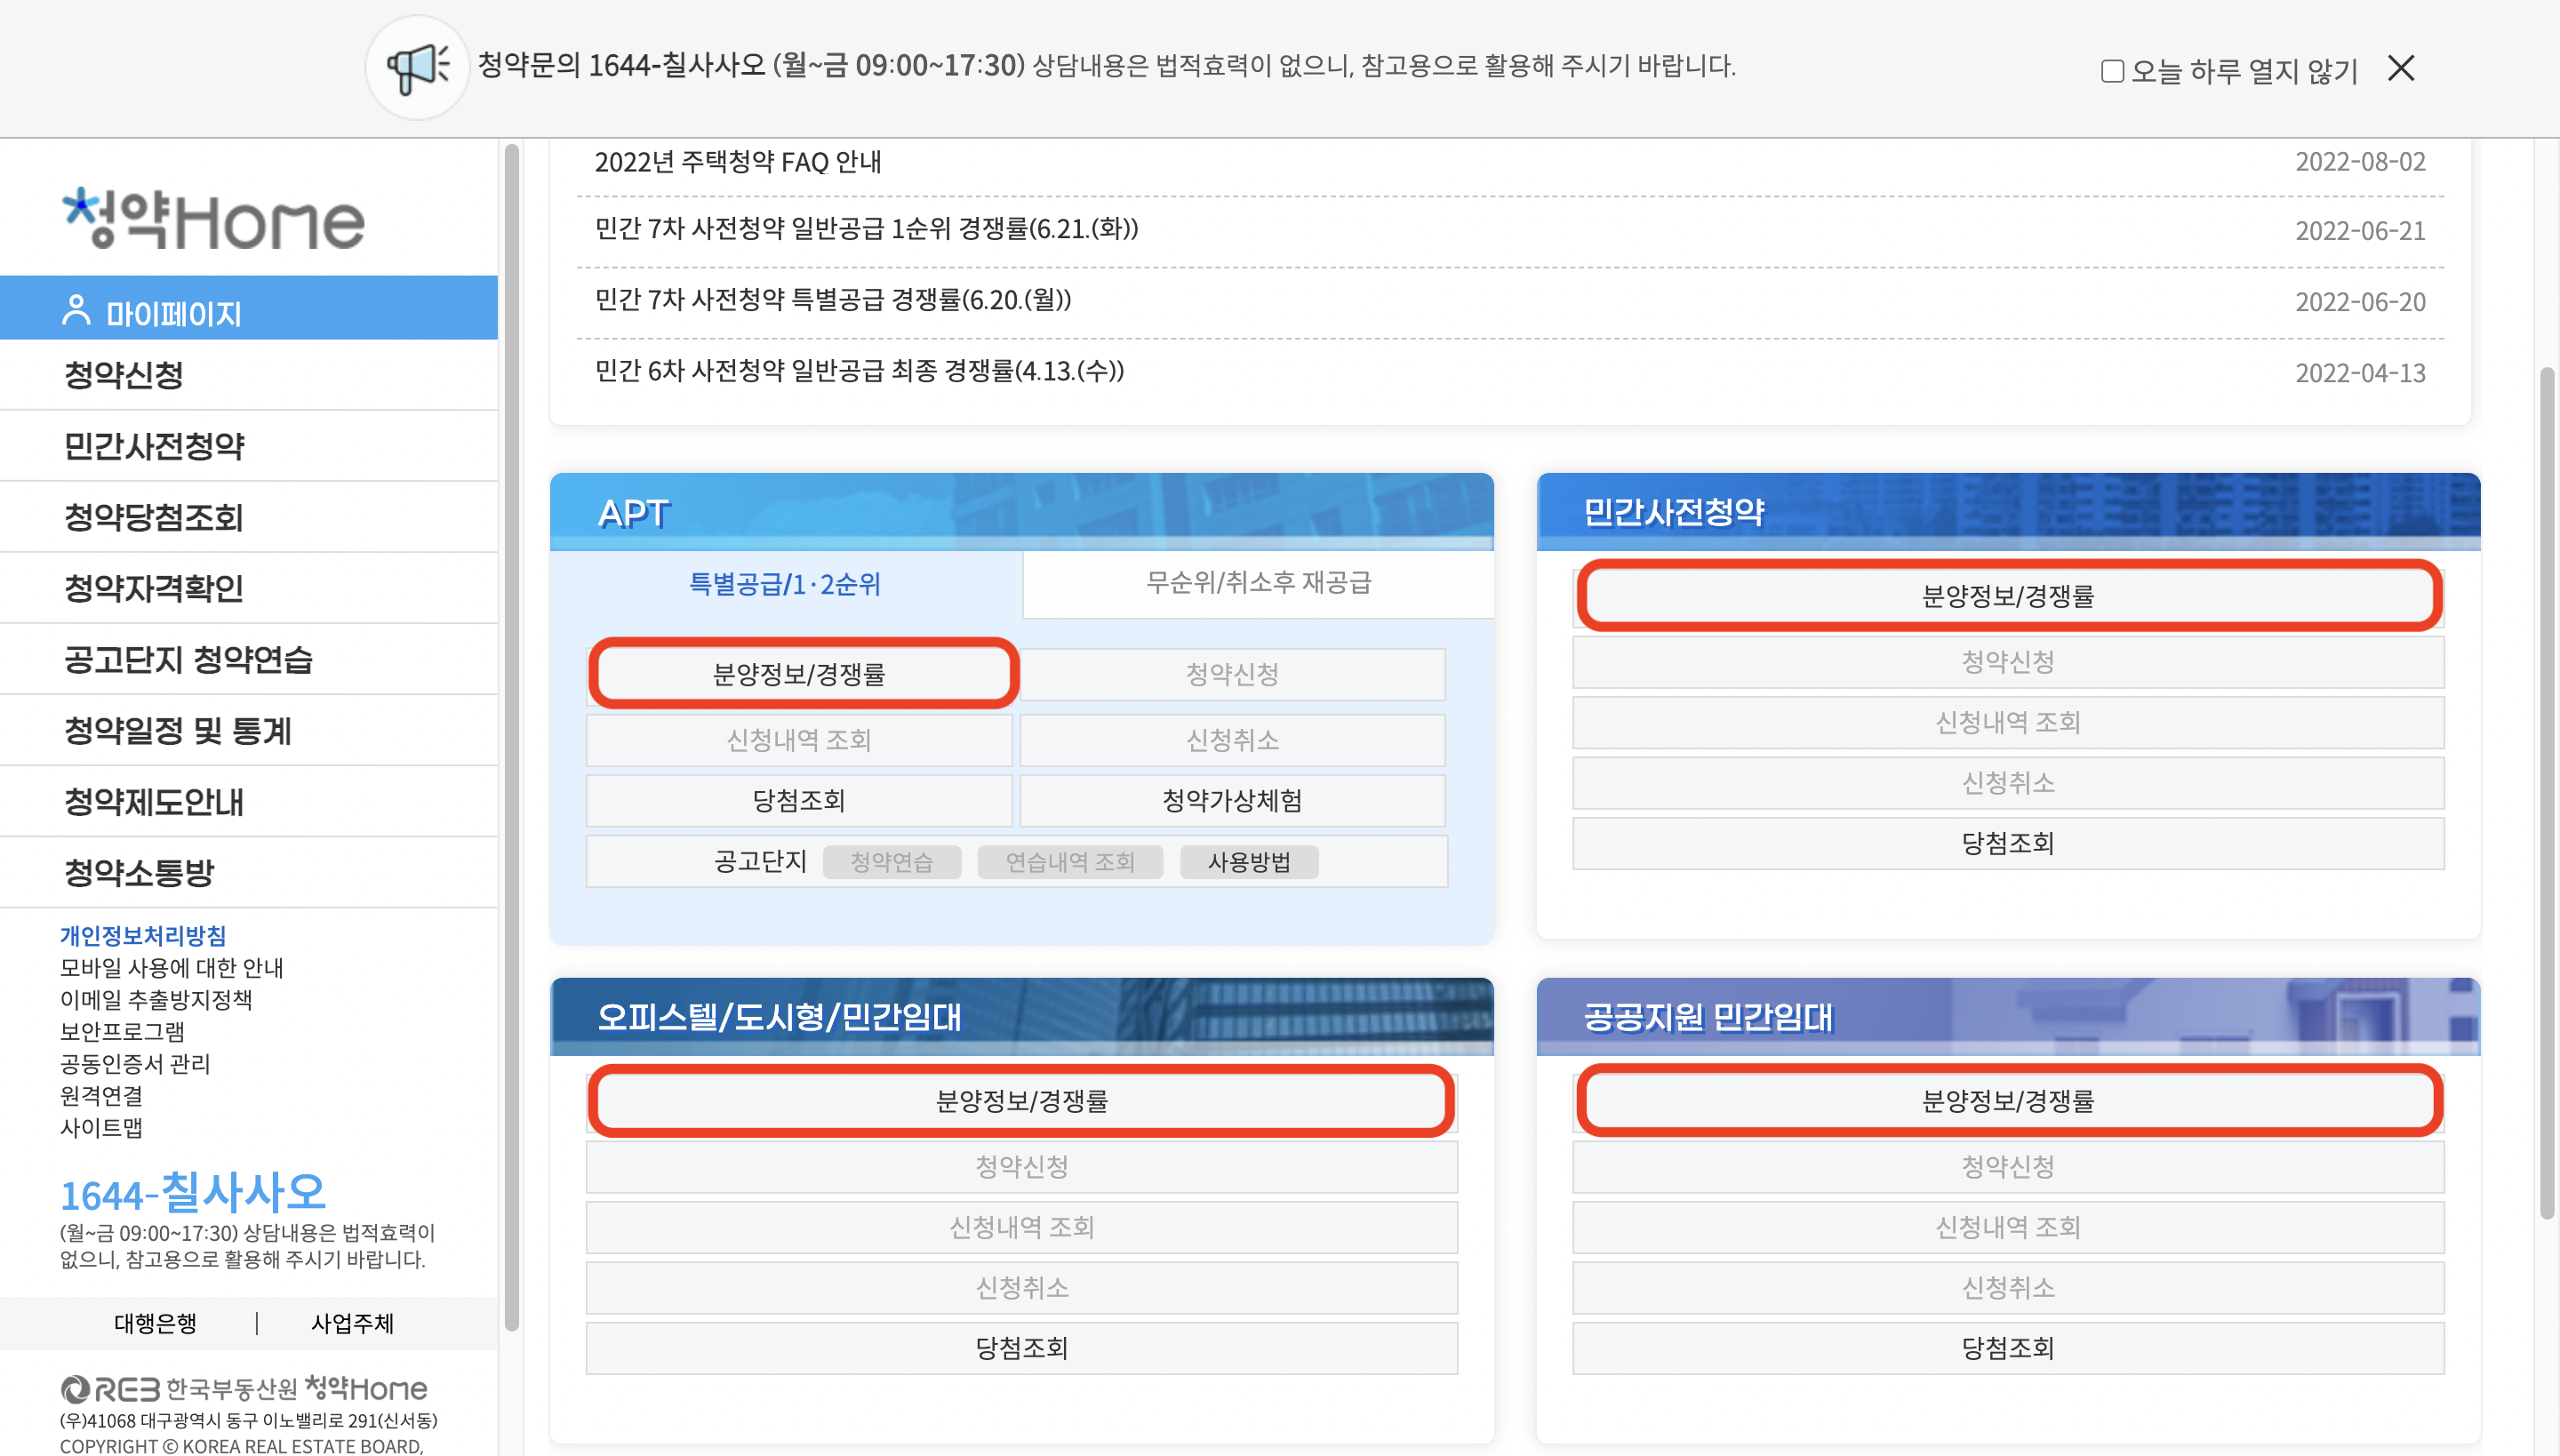Click the 청약Home logo
The image size is (2560, 1456).
213,218
